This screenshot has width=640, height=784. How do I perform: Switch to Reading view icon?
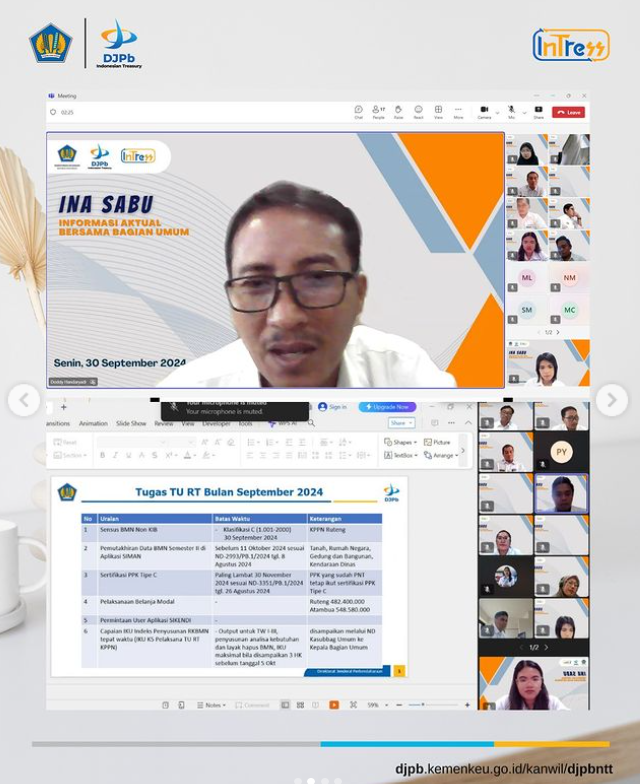click(x=316, y=705)
